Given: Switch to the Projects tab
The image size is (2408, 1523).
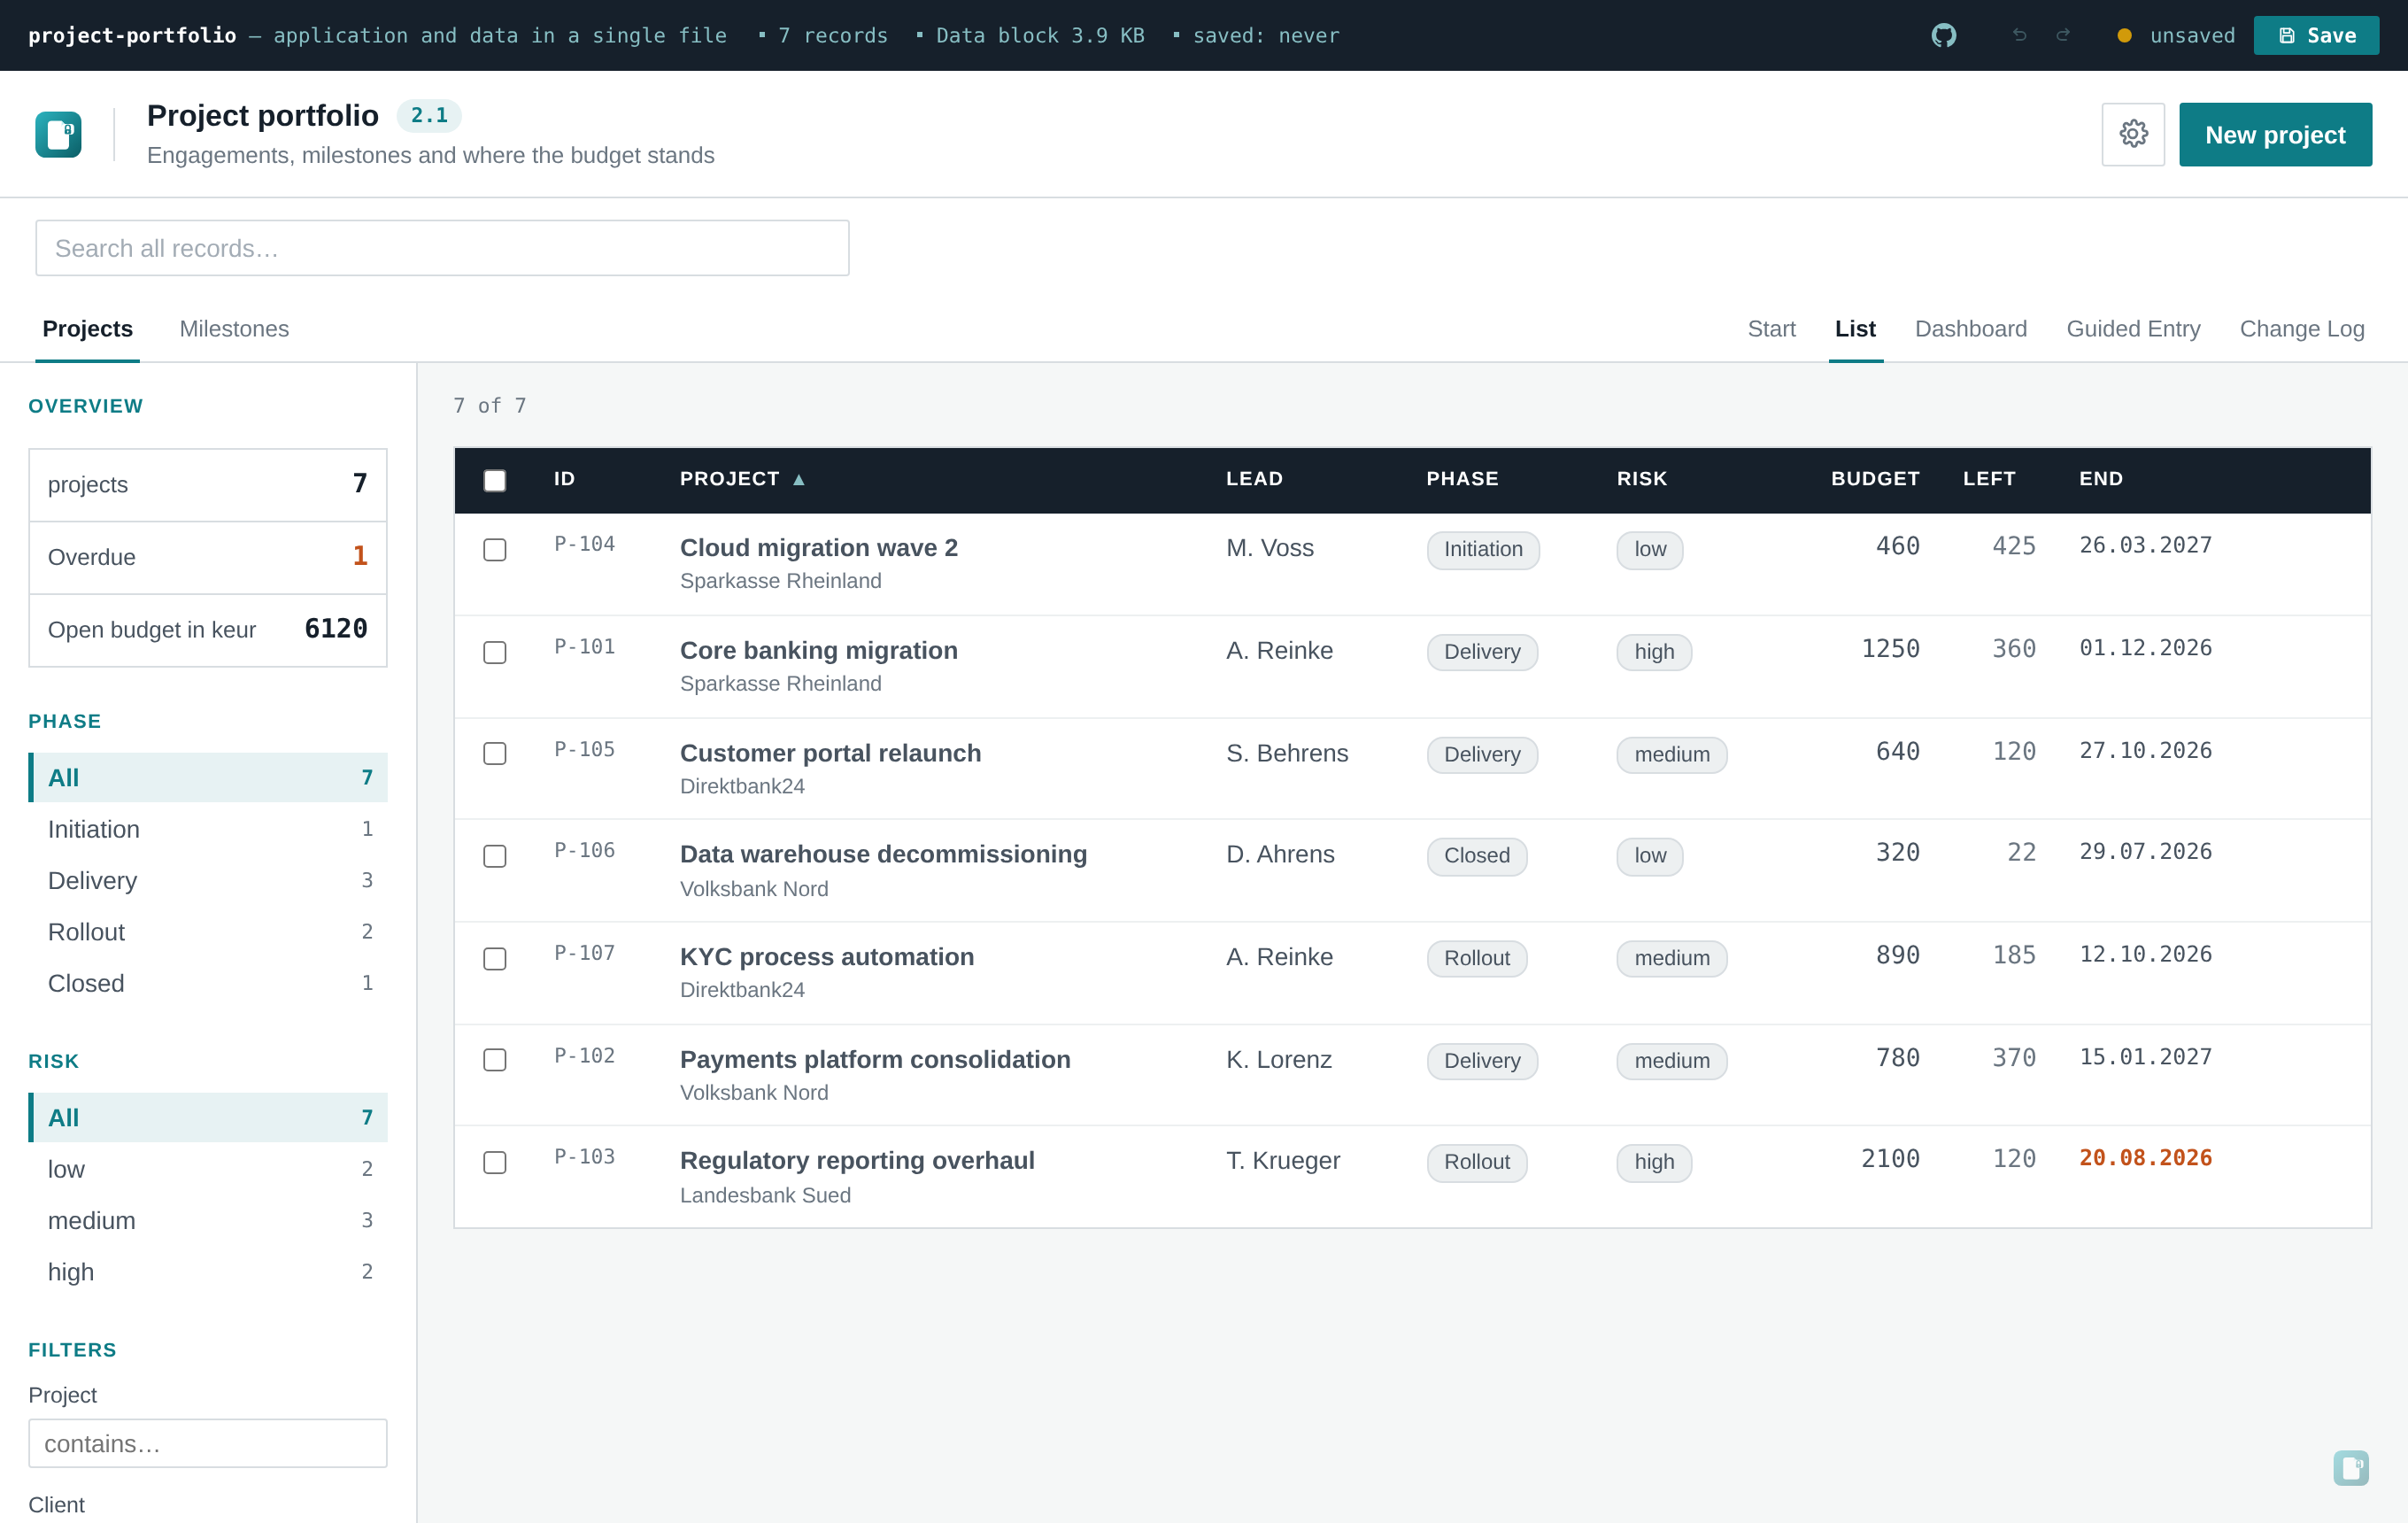Looking at the screenshot, I should 87,329.
